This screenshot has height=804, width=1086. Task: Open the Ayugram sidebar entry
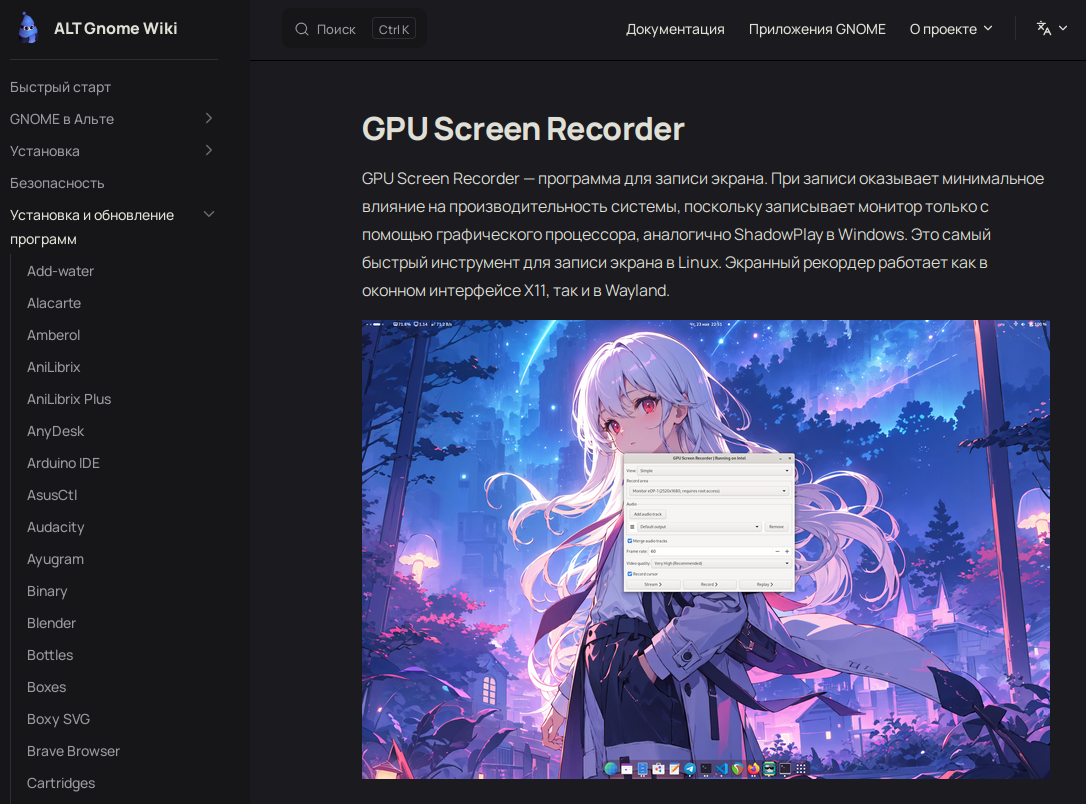[x=55, y=559]
